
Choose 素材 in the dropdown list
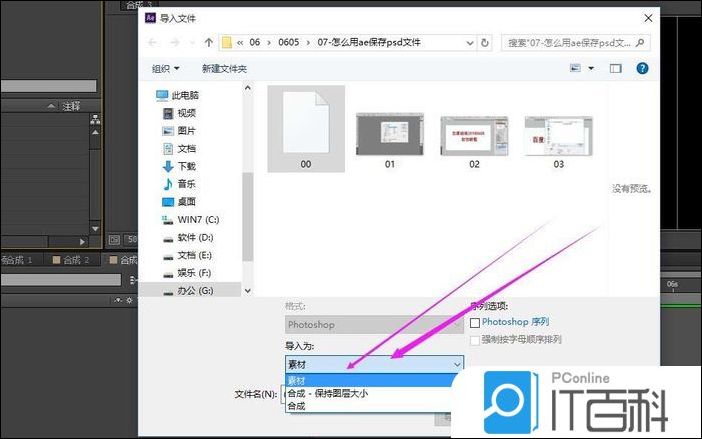click(x=370, y=381)
